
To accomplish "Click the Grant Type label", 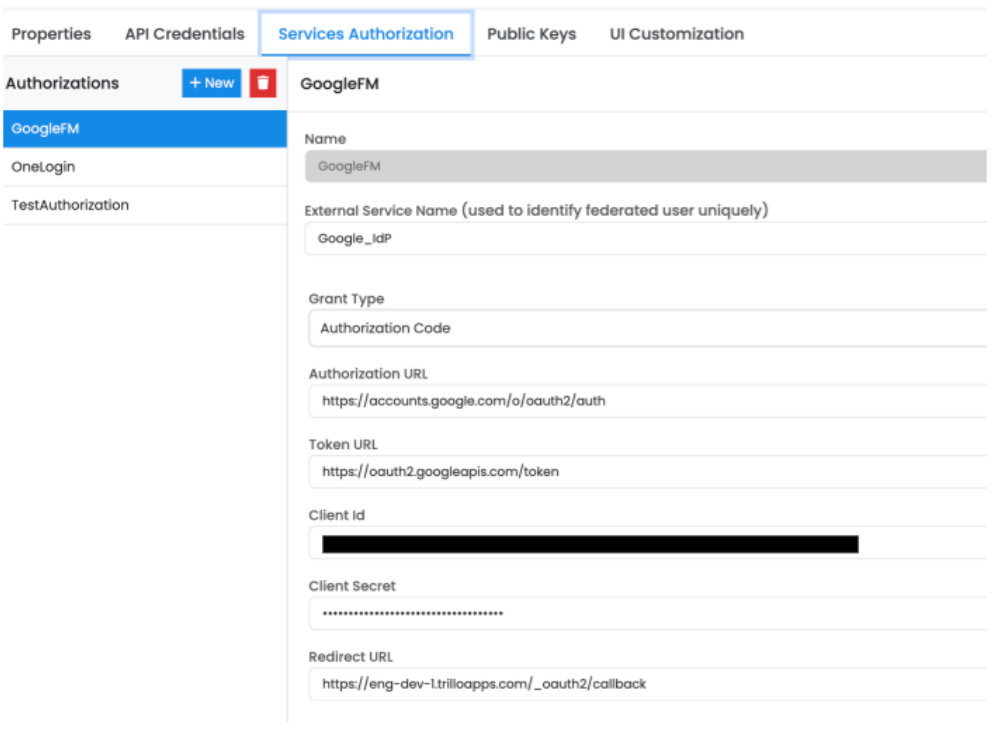I will pyautogui.click(x=346, y=299).
